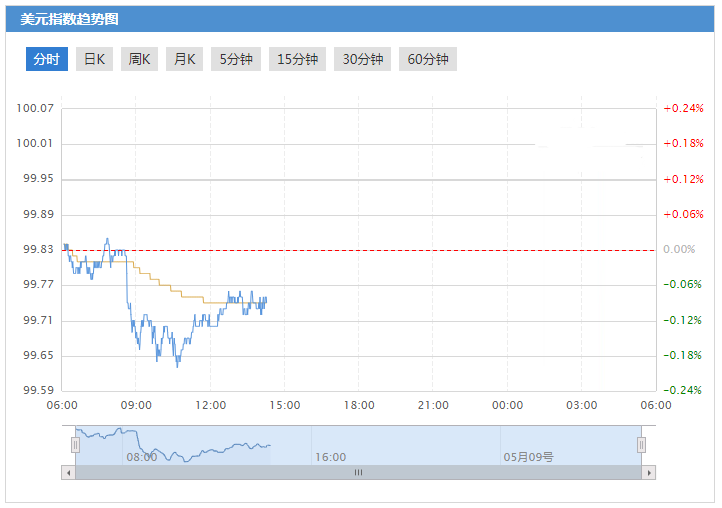The image size is (722, 508).
Task: Open the 月K chart tab
Action: click(x=185, y=59)
